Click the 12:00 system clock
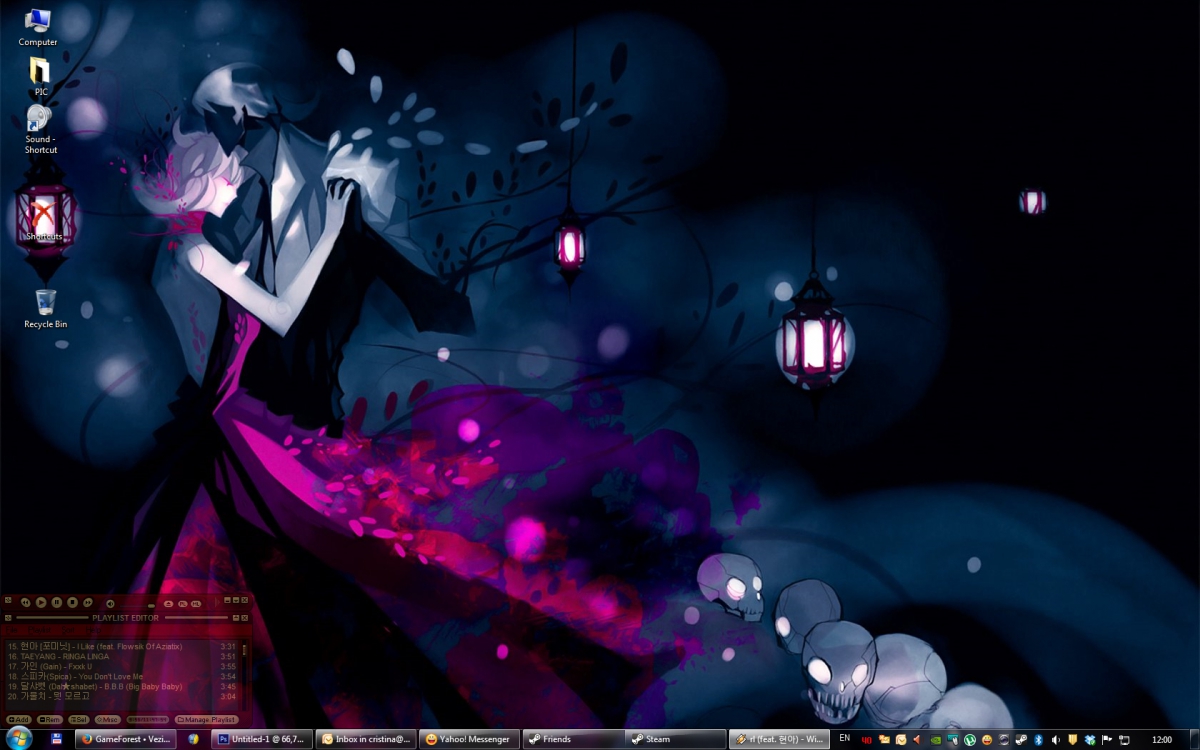 point(1162,740)
